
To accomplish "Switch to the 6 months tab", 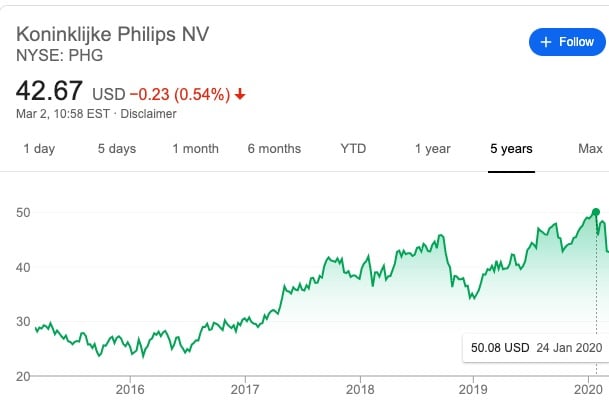I will click(274, 149).
